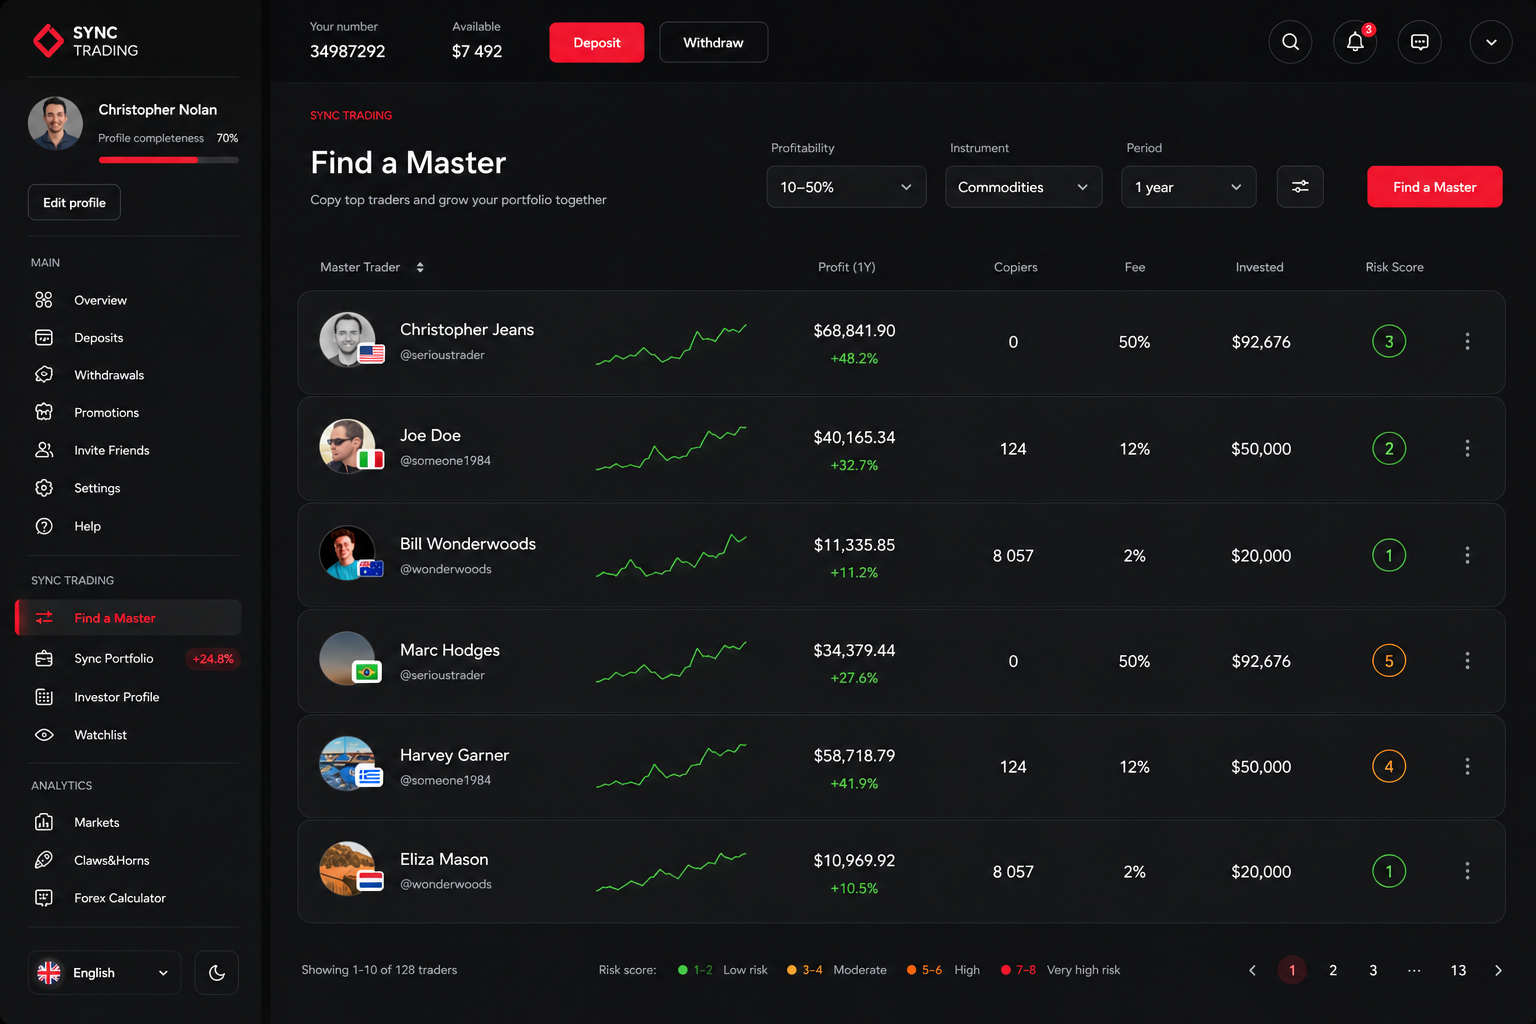Click the Profit (1Y) column header
This screenshot has width=1536, height=1024.
pyautogui.click(x=846, y=267)
